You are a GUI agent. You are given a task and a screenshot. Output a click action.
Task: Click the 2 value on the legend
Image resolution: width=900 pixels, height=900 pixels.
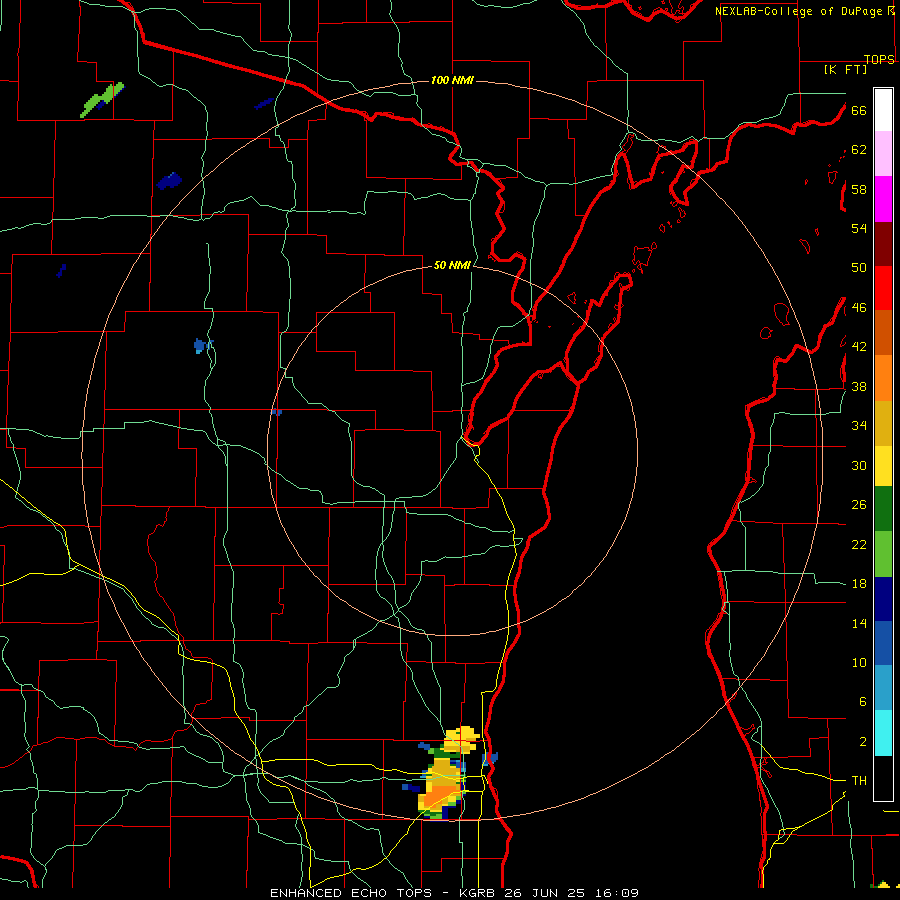pos(862,742)
